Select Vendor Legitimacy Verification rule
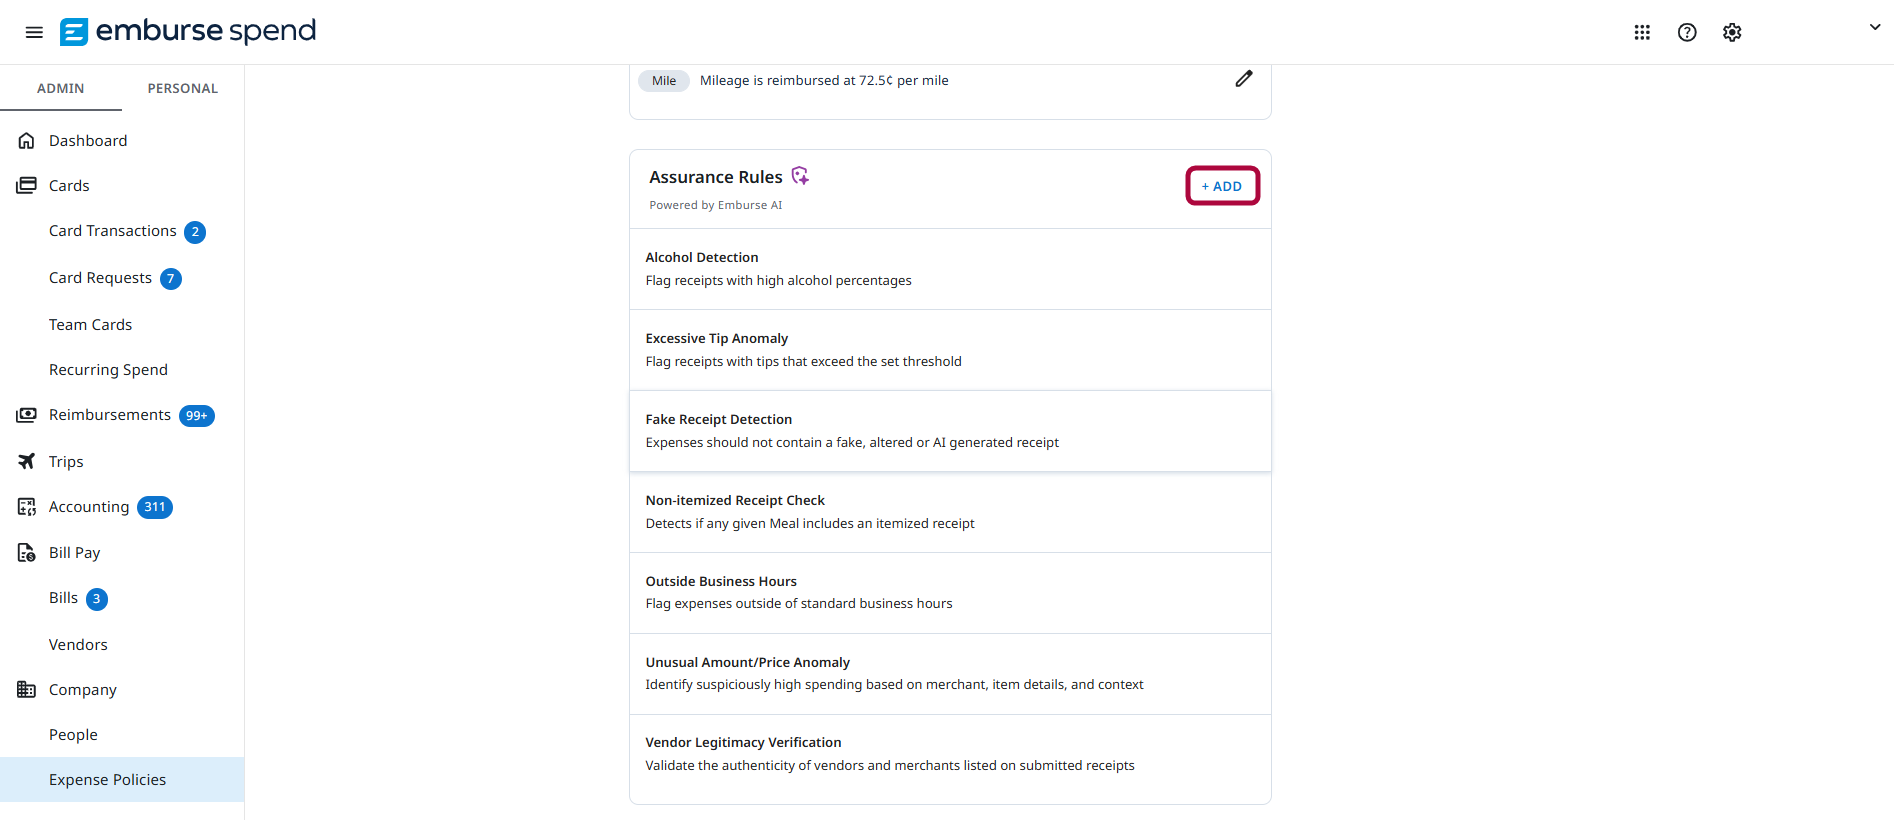 click(x=950, y=754)
